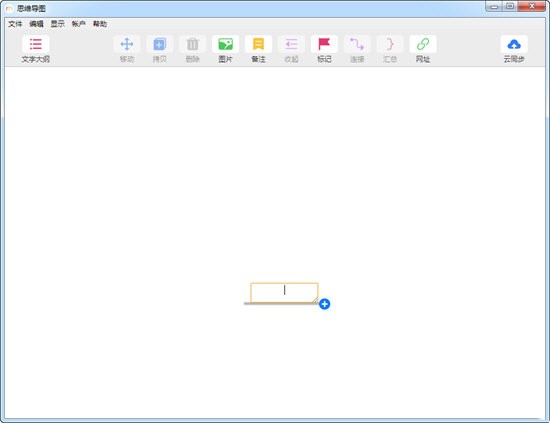550x423 pixels.
Task: Open the 帮助 menu
Action: (100, 24)
